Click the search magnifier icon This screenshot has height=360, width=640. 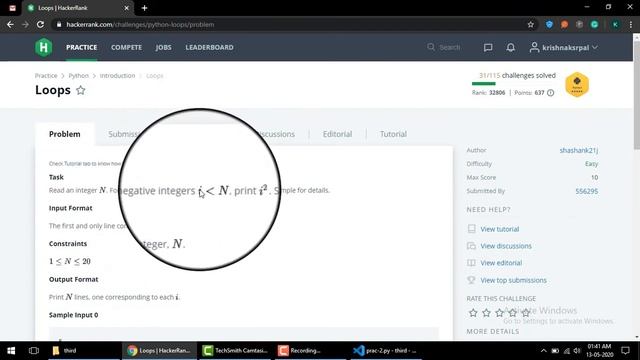pyautogui.click(x=431, y=47)
